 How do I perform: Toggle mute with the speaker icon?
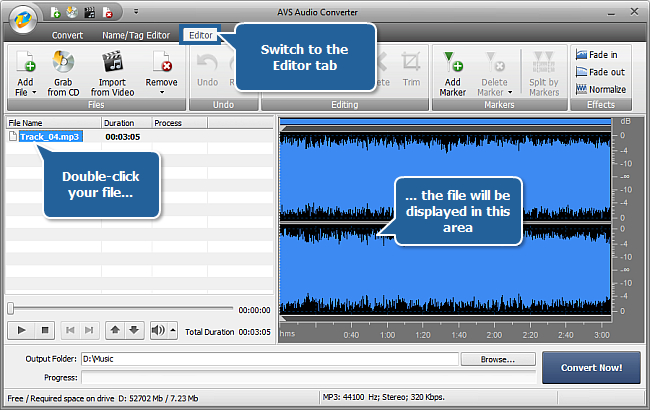click(x=158, y=330)
